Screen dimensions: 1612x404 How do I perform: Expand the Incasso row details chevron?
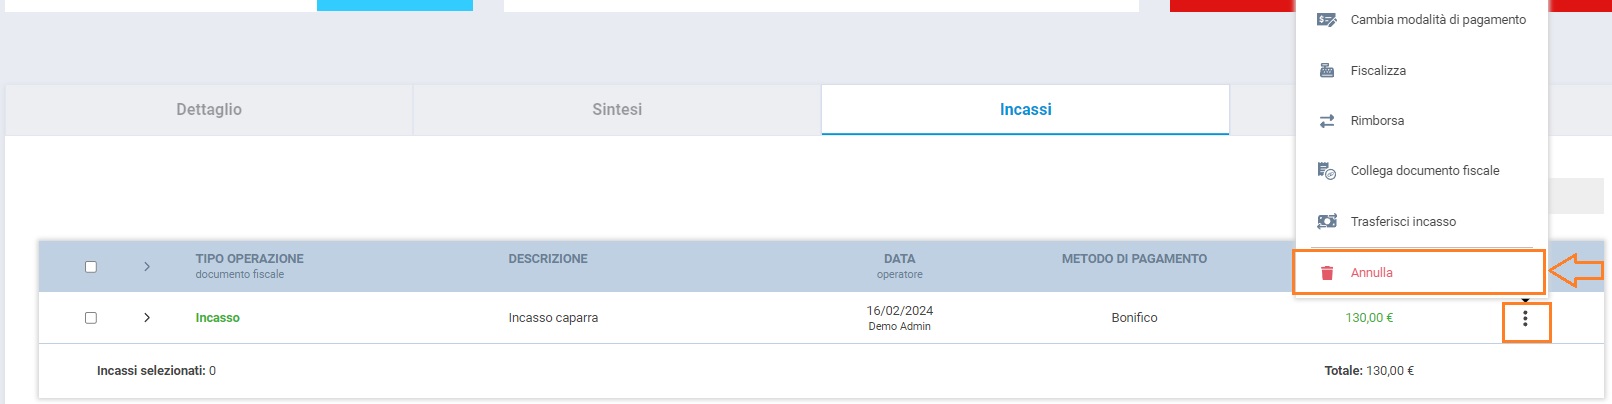[x=147, y=318]
